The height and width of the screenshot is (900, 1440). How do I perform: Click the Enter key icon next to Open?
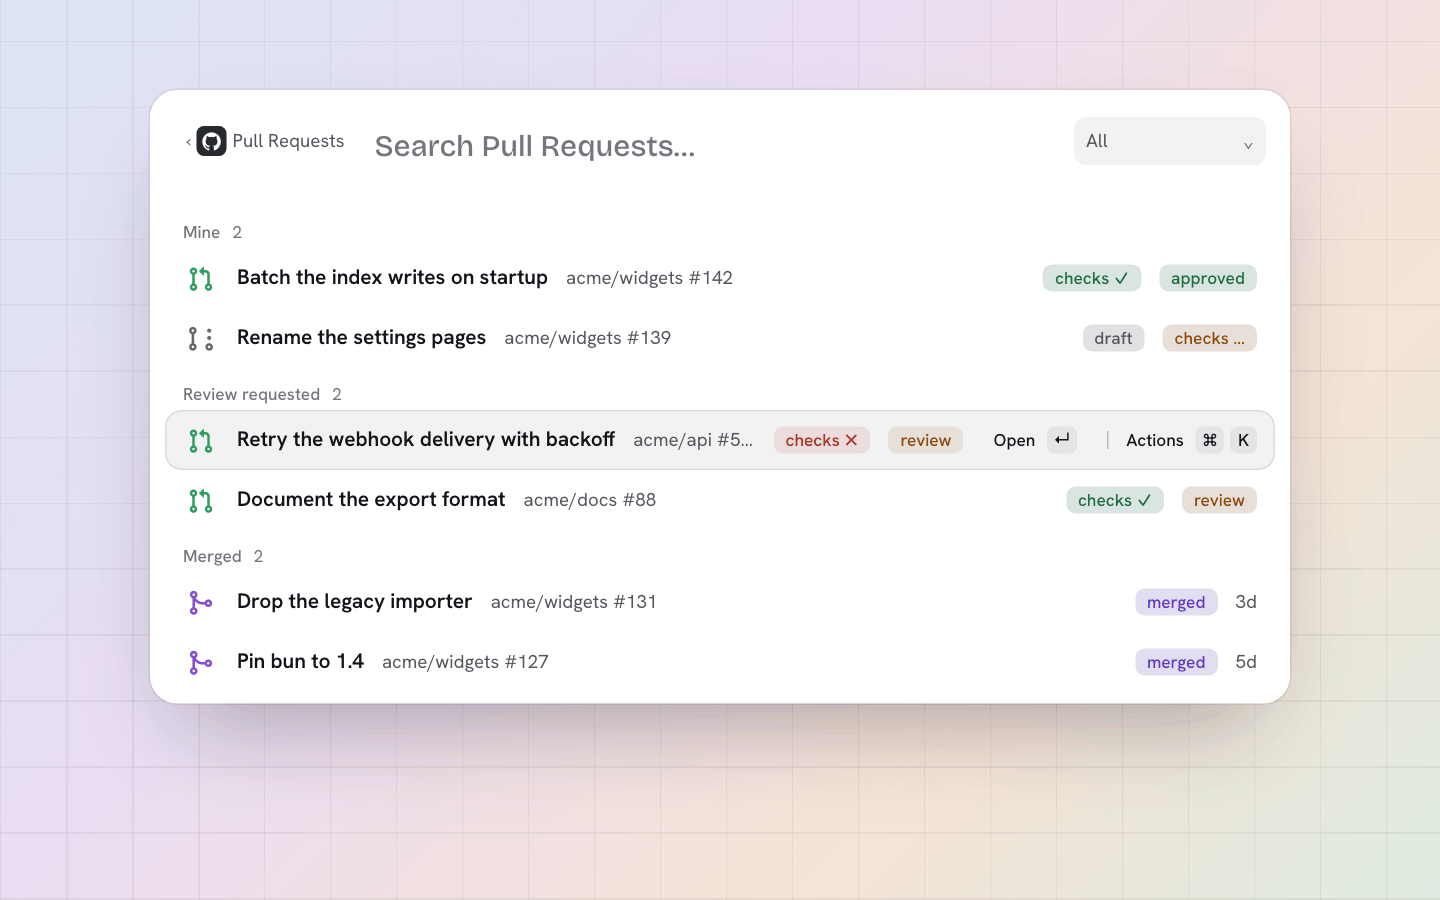click(1062, 440)
